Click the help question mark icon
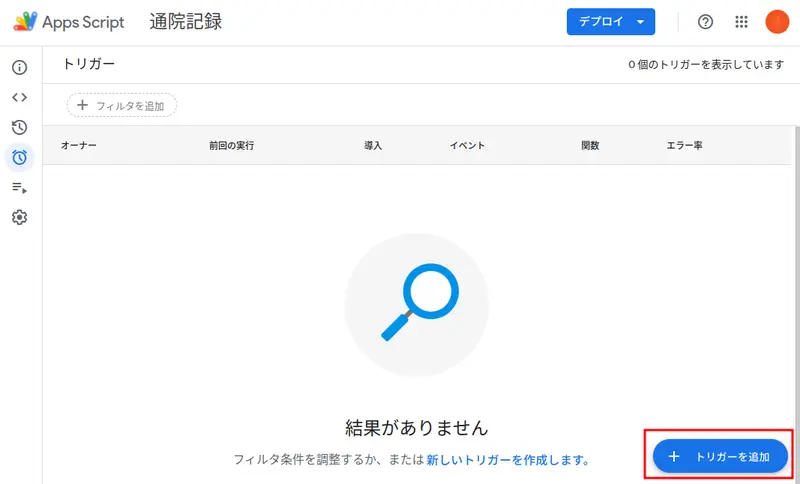The image size is (800, 484). pyautogui.click(x=705, y=22)
